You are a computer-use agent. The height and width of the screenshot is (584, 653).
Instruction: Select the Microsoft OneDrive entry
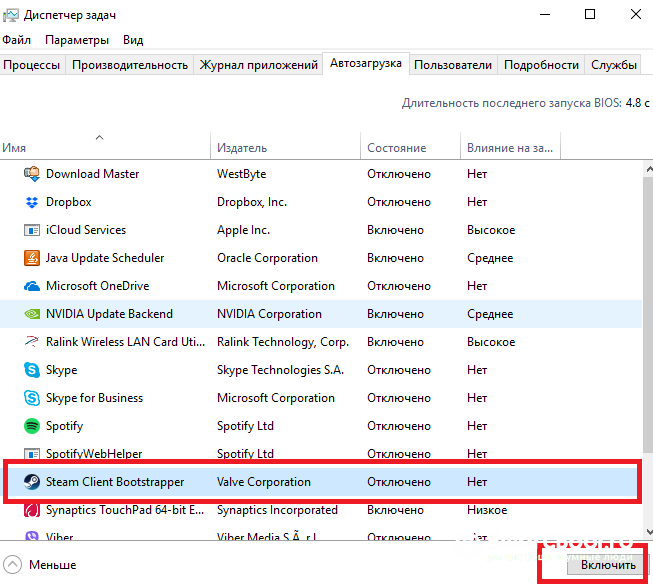pyautogui.click(x=97, y=286)
